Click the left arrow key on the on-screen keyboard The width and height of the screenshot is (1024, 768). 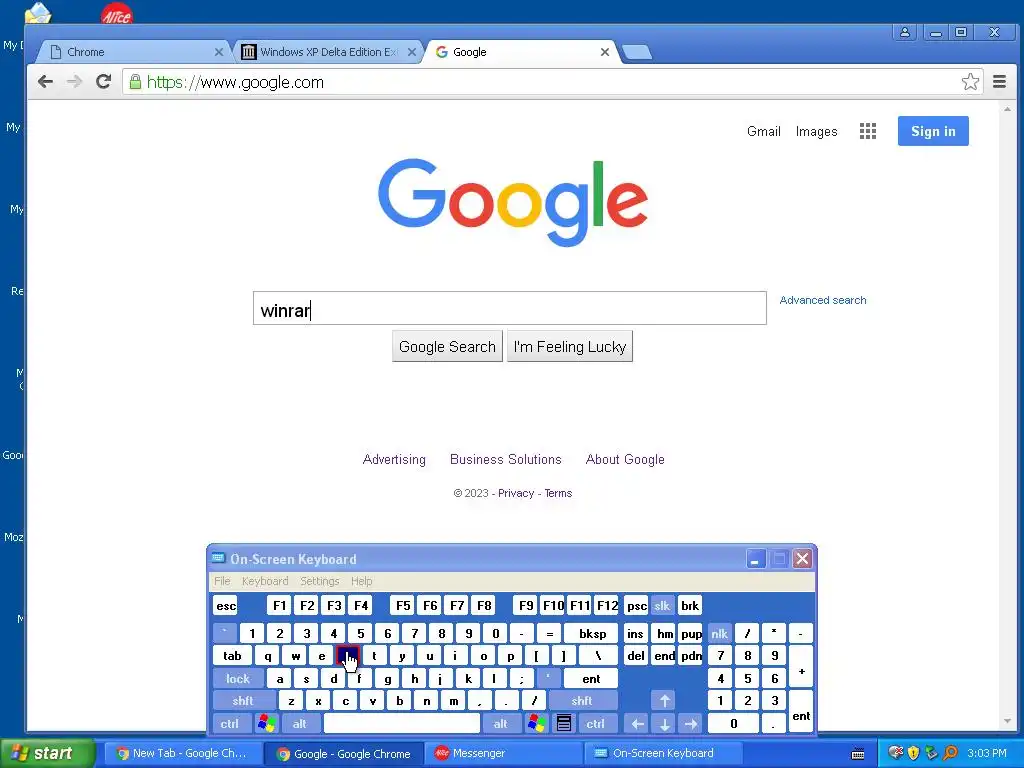[x=637, y=724]
